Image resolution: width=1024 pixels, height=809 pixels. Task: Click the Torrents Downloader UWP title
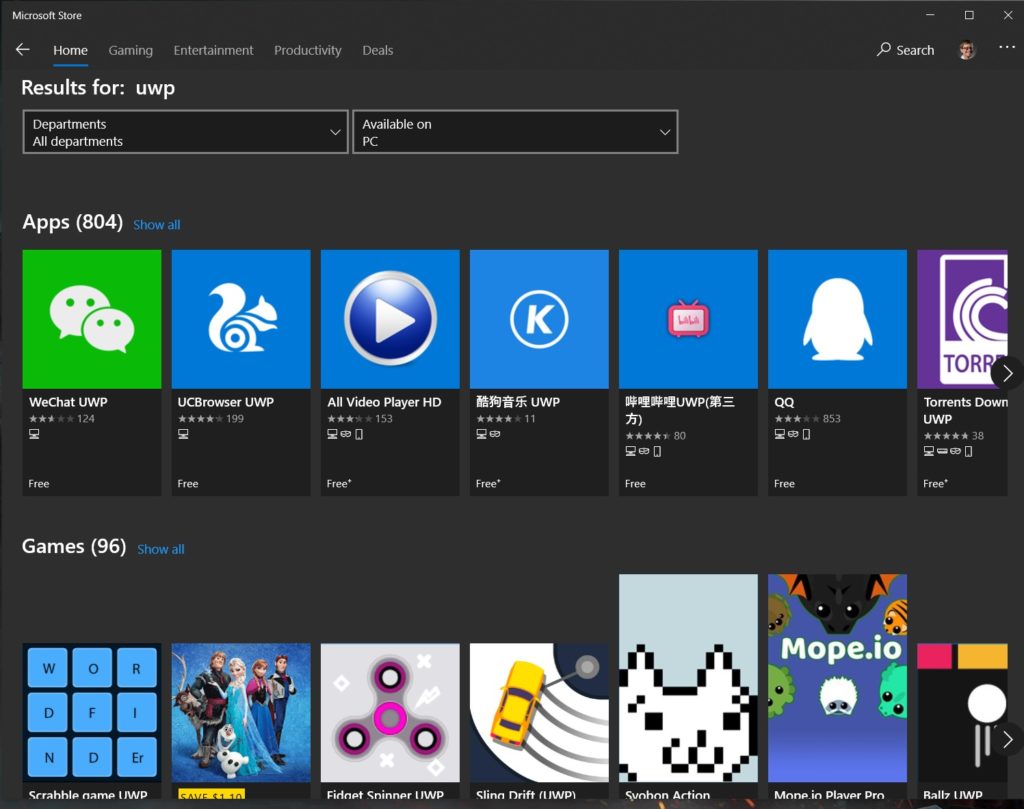click(965, 411)
